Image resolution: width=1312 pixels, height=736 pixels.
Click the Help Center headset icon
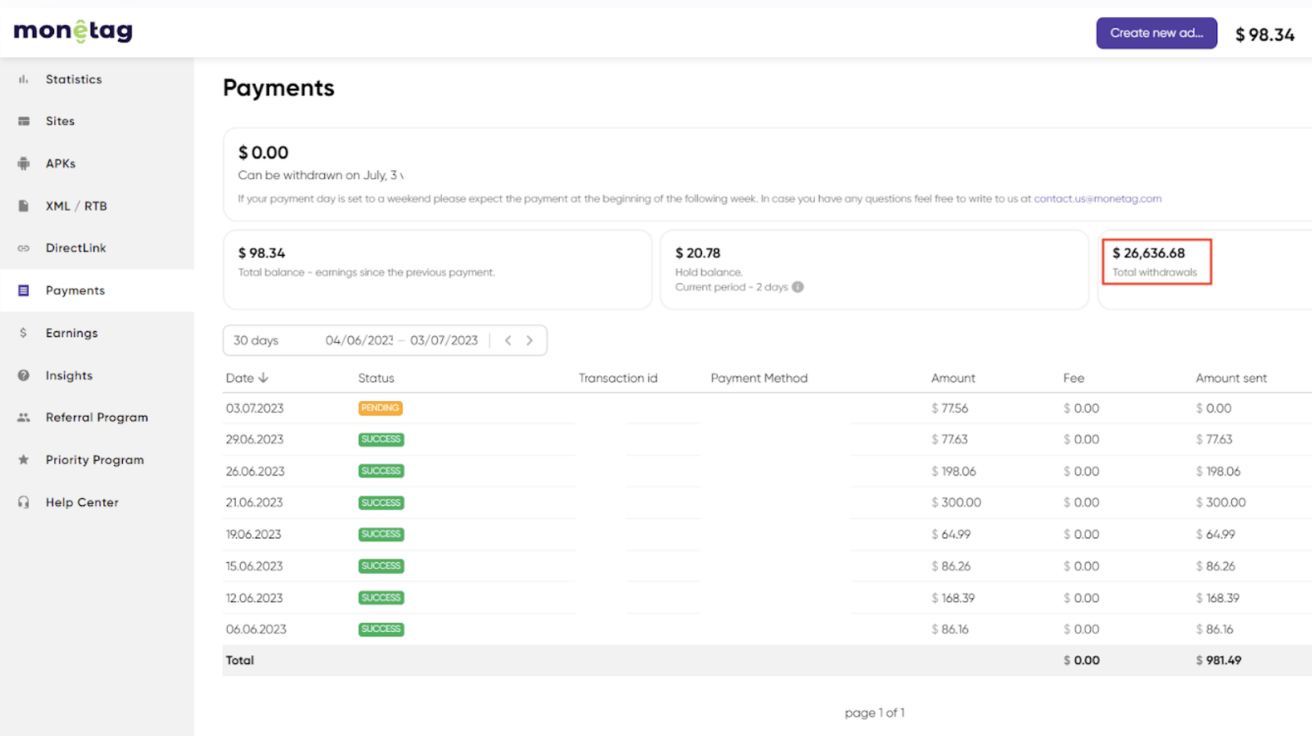23,503
